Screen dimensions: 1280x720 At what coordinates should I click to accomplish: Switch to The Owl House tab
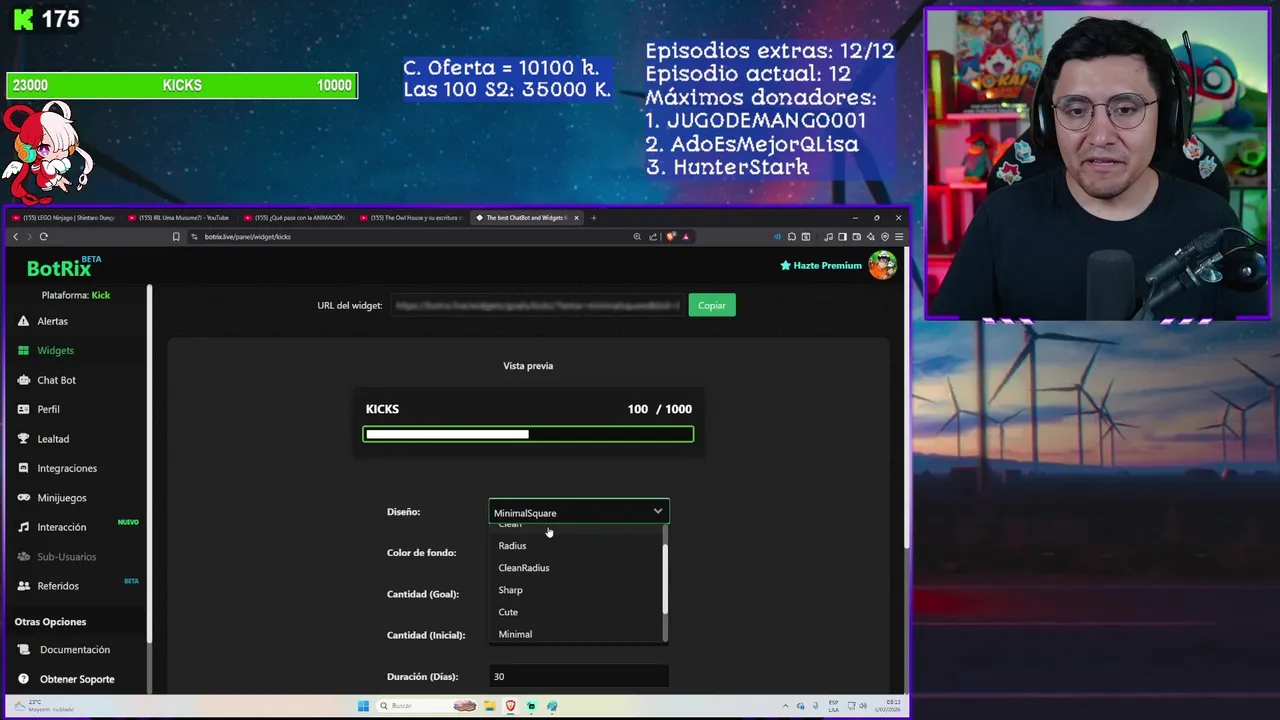[414, 217]
